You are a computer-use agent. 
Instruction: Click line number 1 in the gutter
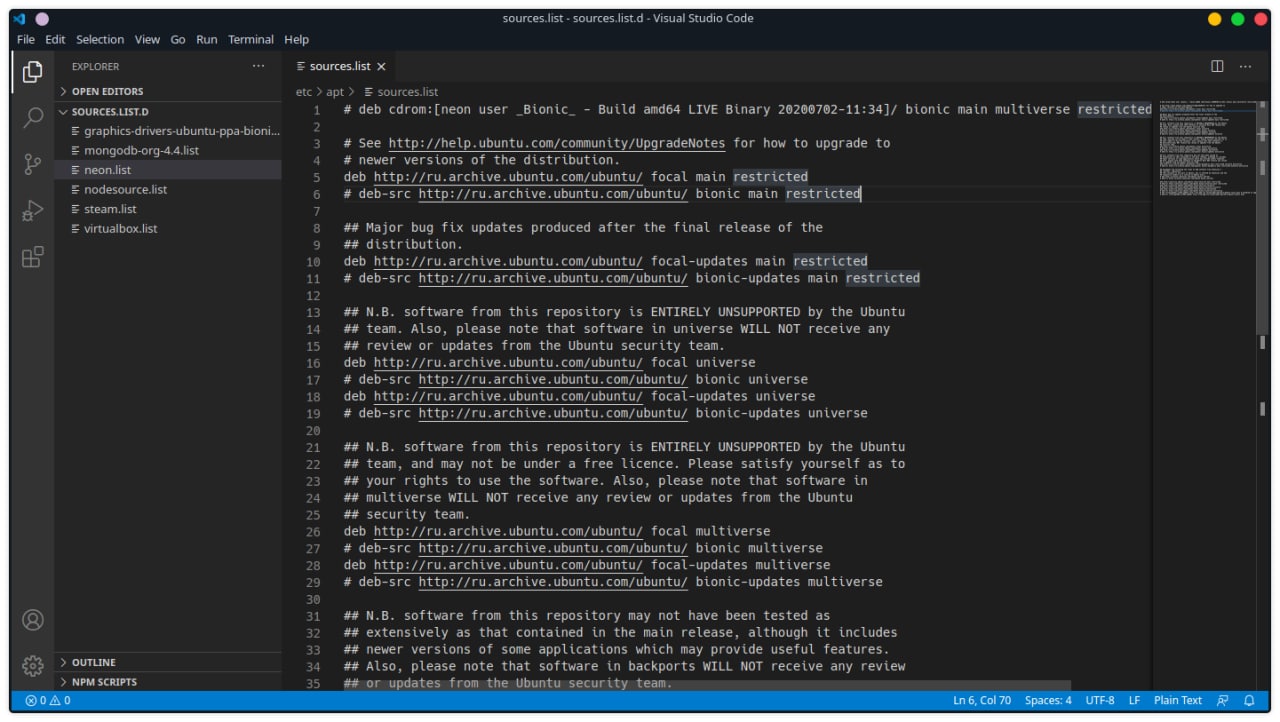[x=317, y=109]
